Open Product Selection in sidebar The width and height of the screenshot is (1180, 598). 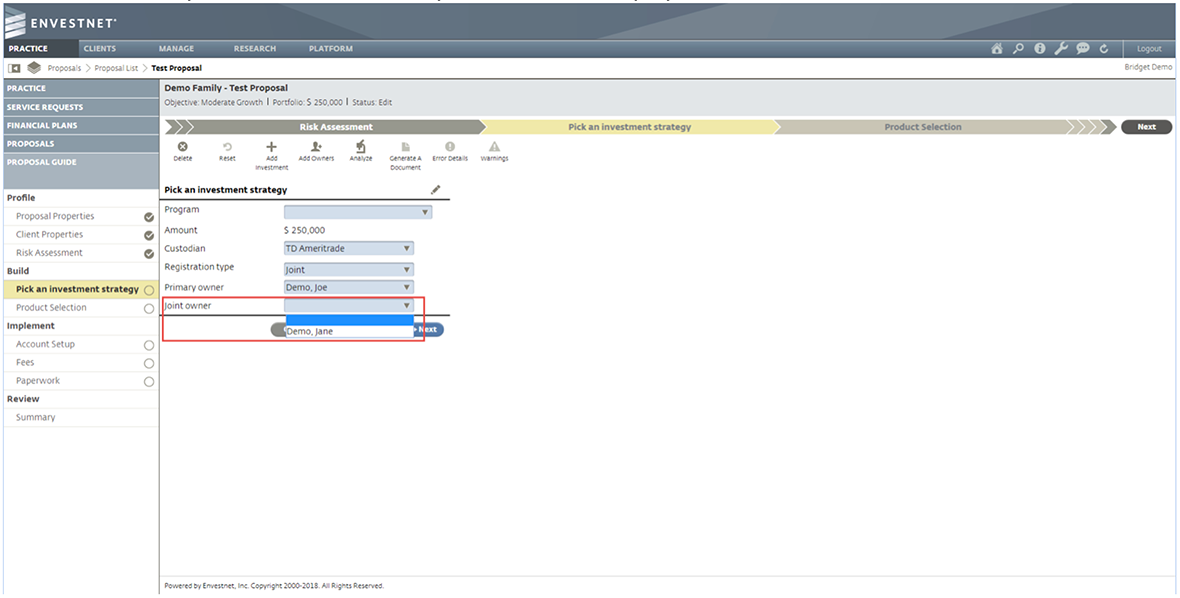(51, 308)
